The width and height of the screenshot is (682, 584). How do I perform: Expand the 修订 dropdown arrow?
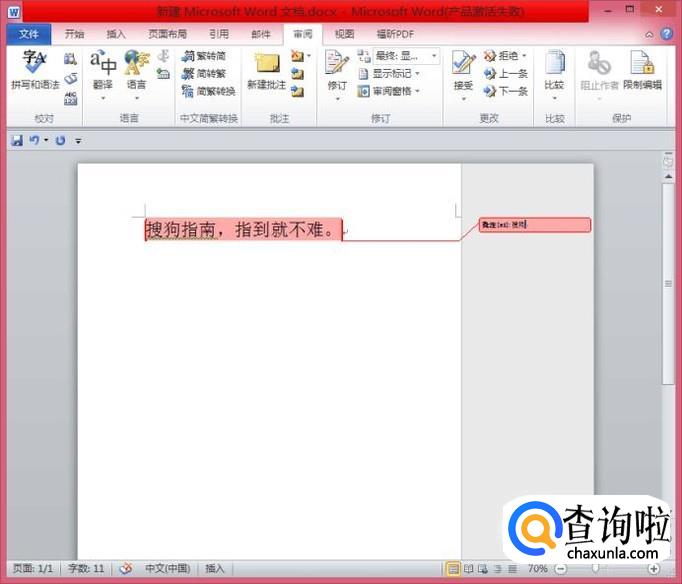click(338, 99)
